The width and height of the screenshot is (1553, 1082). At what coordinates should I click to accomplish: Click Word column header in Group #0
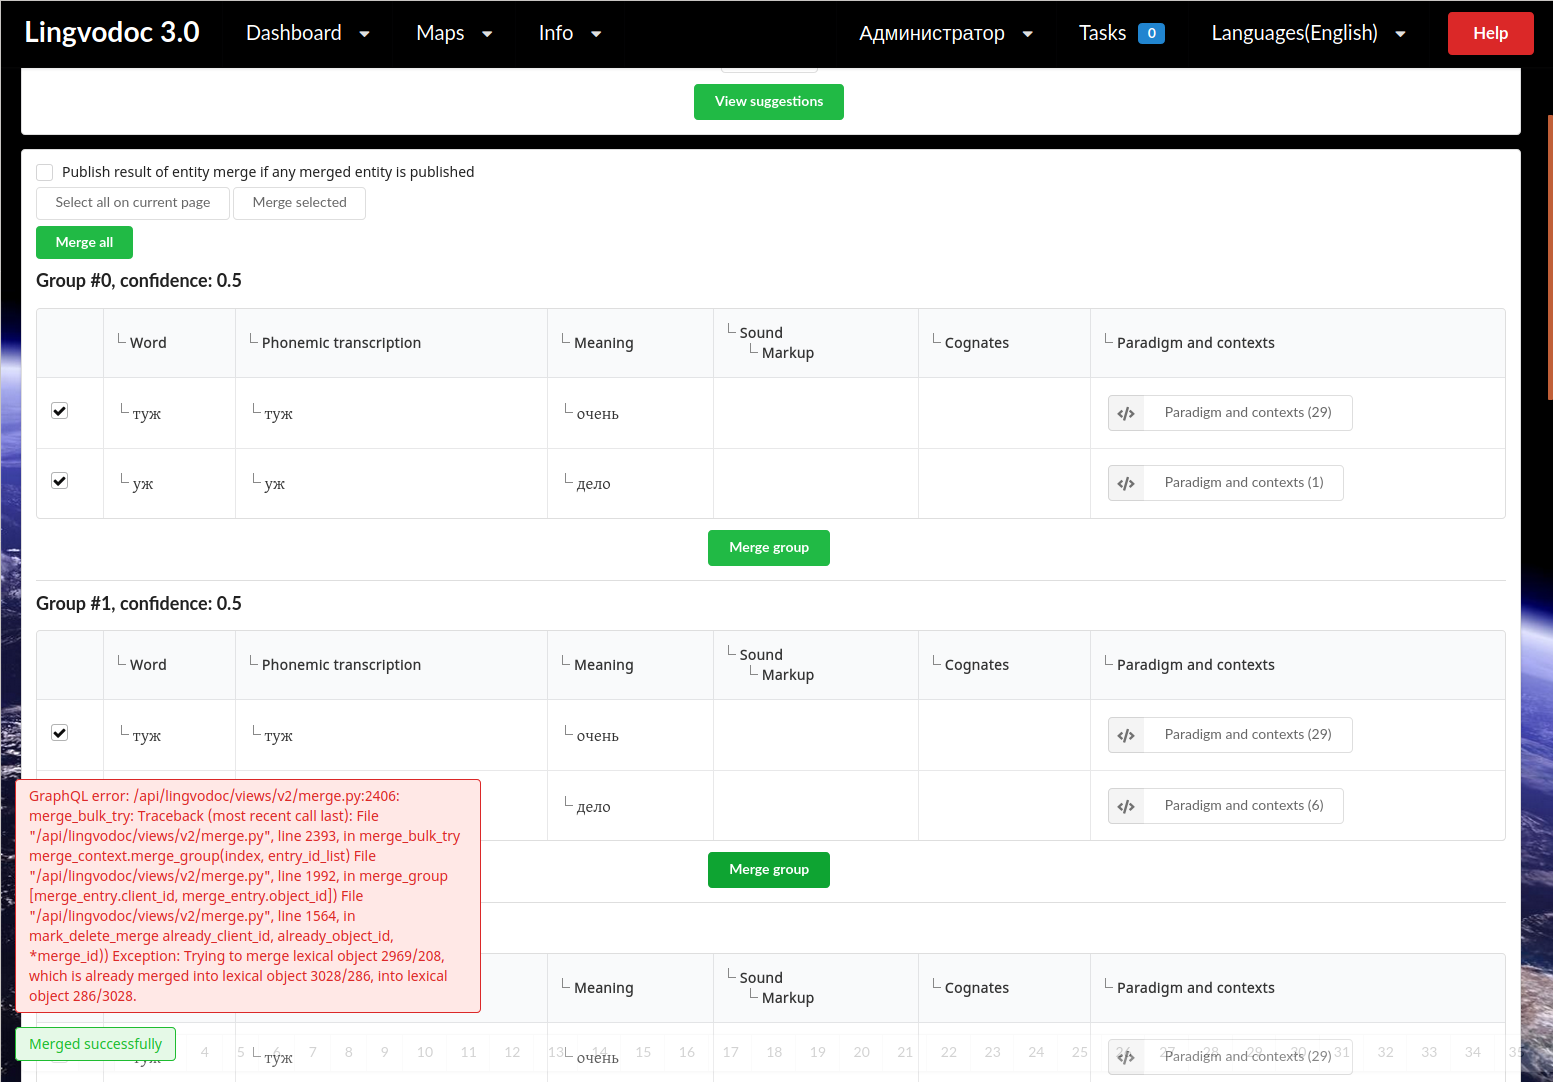[x=148, y=343]
